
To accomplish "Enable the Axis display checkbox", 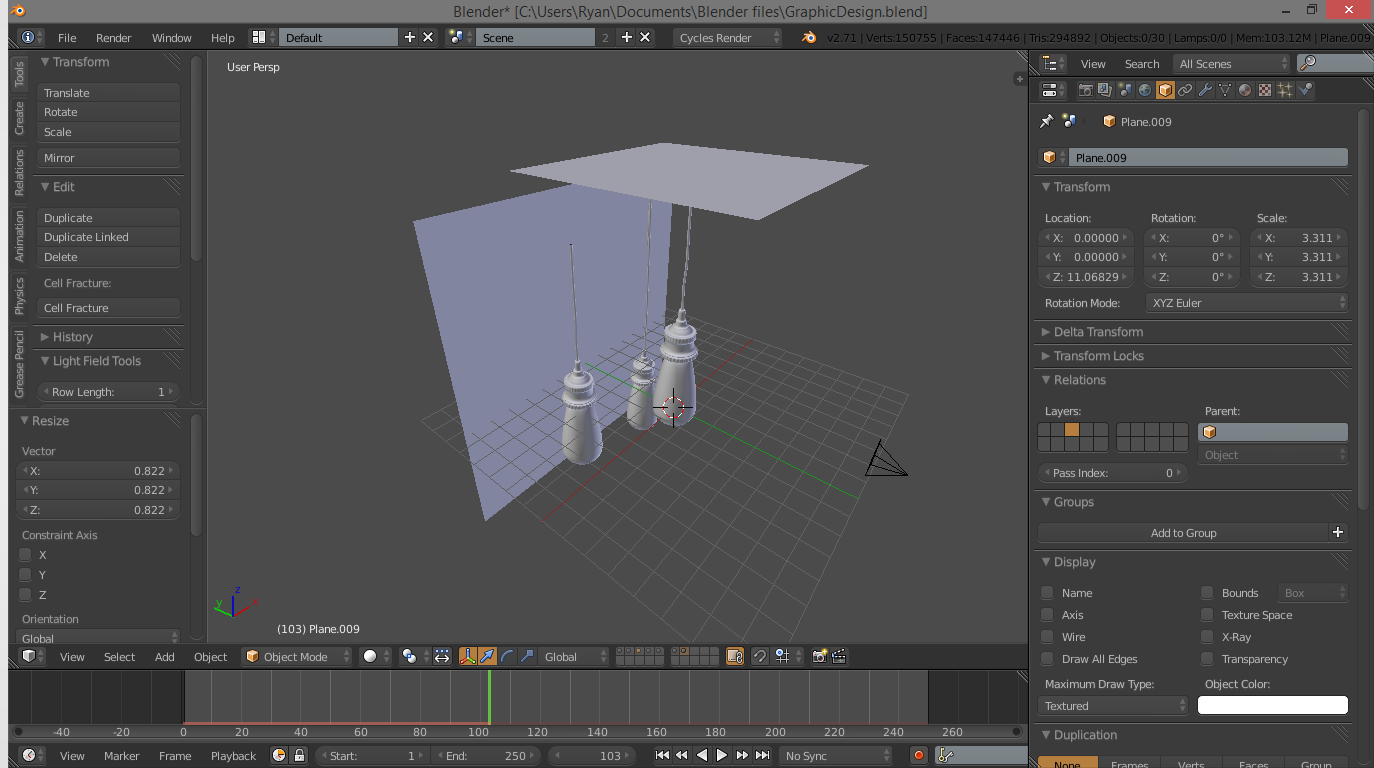I will [x=1047, y=614].
